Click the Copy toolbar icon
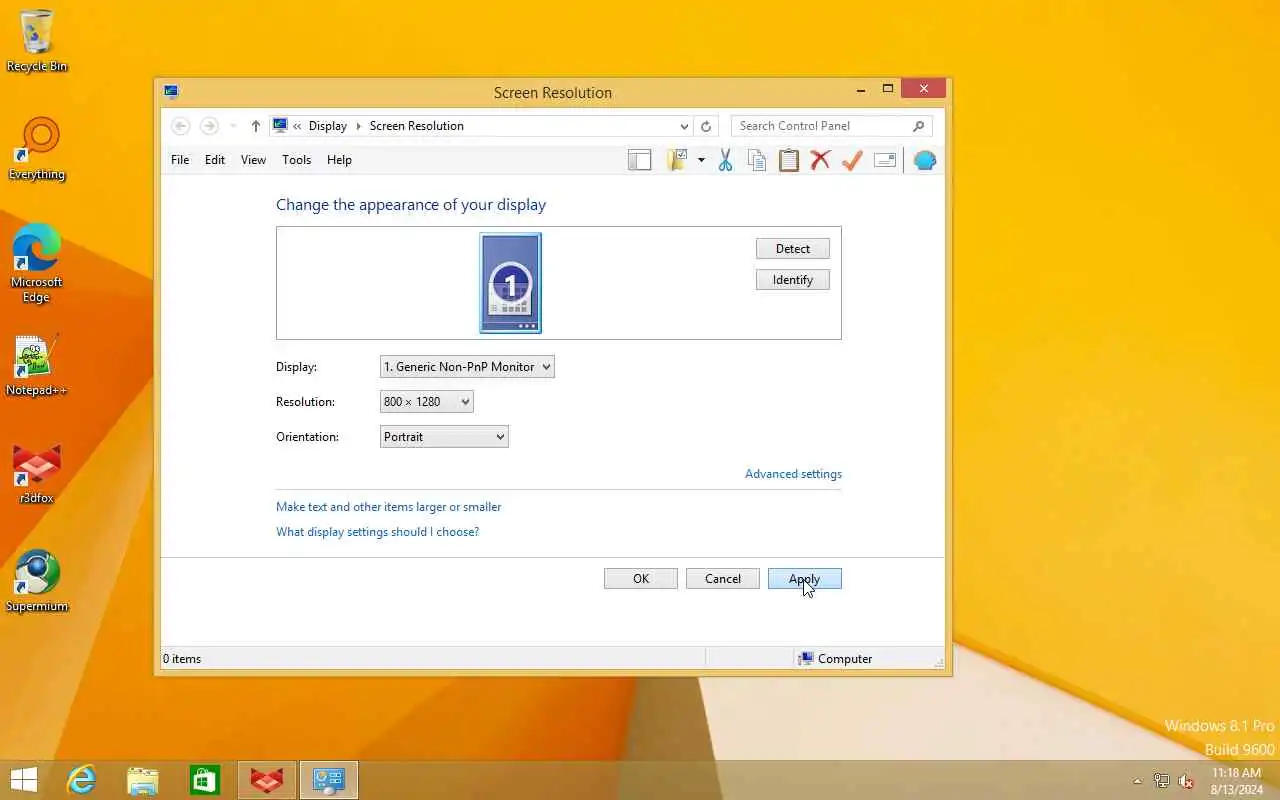This screenshot has width=1280, height=800. [x=757, y=160]
